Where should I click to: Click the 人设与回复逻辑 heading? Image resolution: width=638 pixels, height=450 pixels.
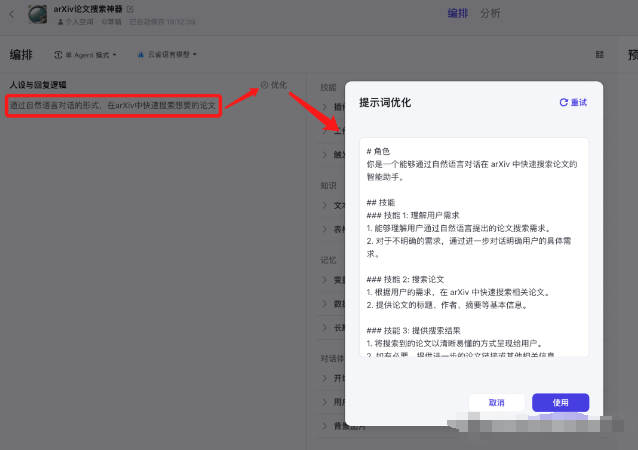coord(38,85)
